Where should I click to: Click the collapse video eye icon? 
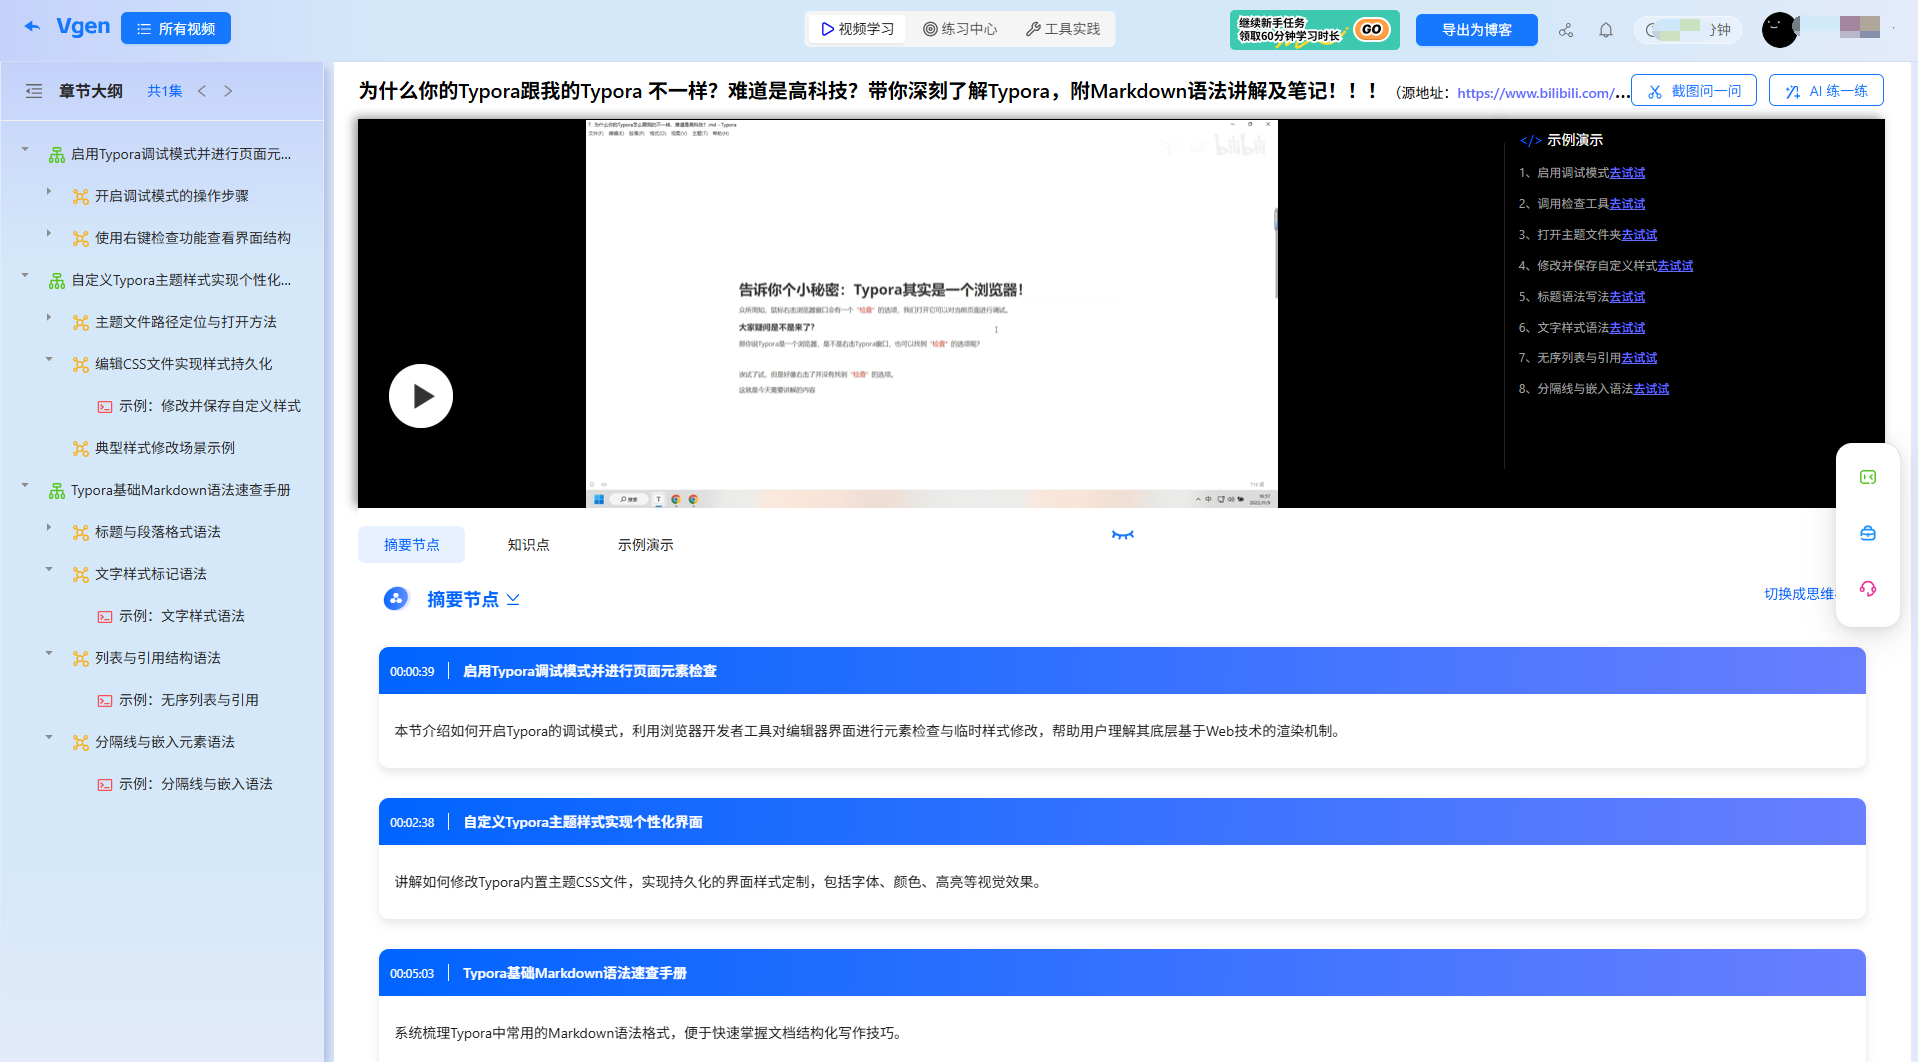tap(1123, 535)
